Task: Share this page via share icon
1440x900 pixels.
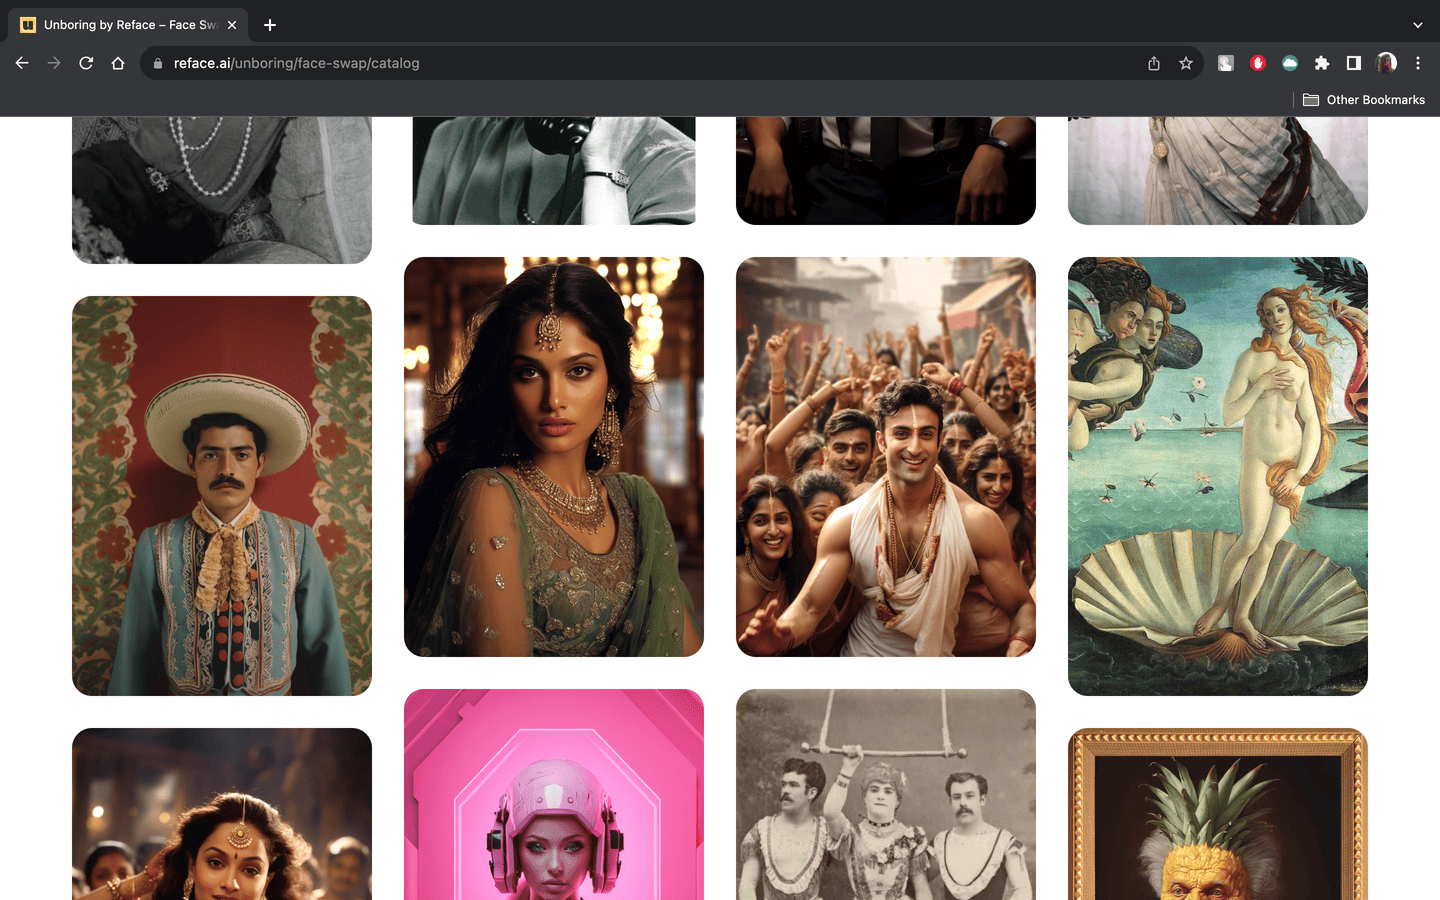Action: pos(1154,63)
